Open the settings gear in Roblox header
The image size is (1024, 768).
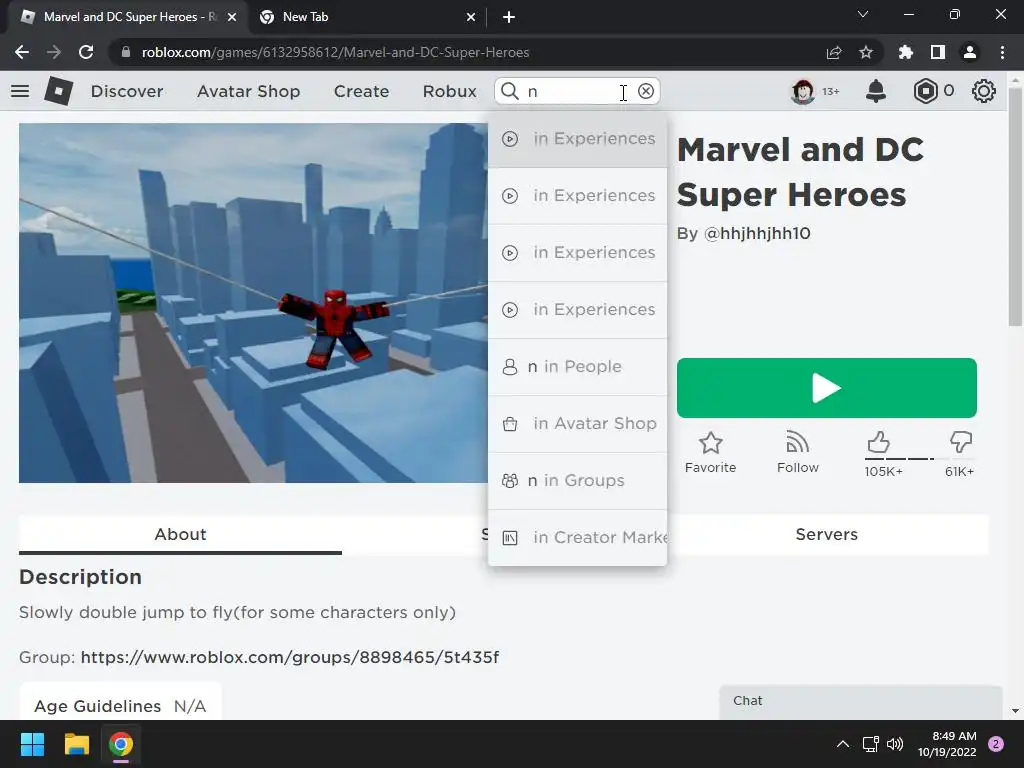(x=984, y=91)
